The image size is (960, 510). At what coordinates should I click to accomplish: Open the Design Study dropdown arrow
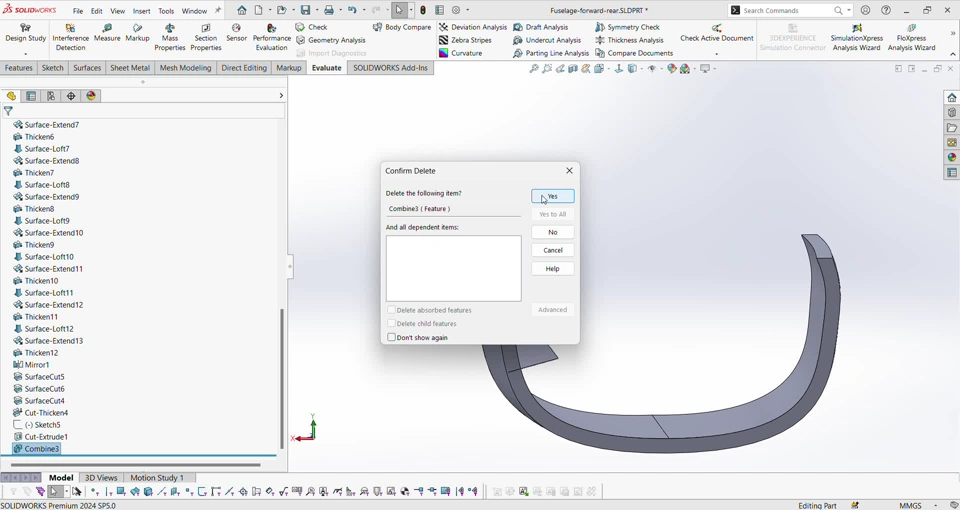pyautogui.click(x=25, y=54)
